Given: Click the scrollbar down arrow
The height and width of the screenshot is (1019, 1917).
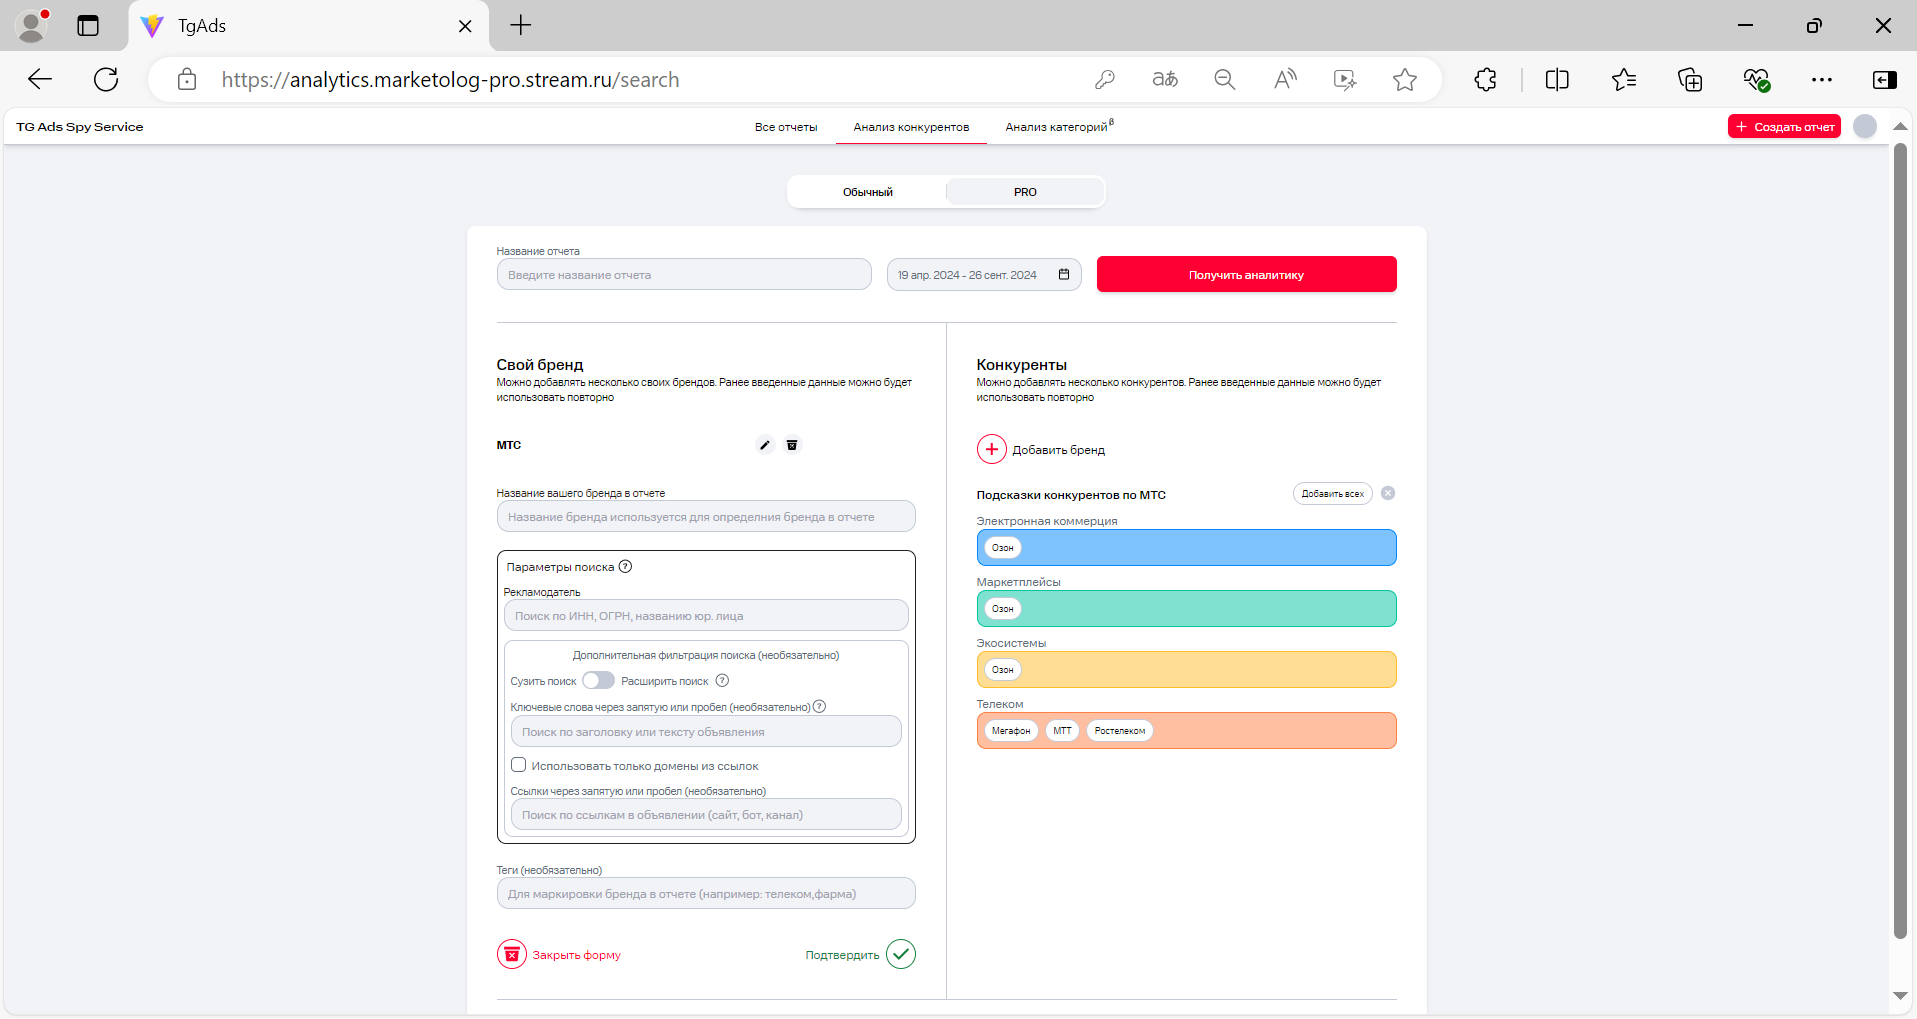Looking at the screenshot, I should click(x=1900, y=996).
